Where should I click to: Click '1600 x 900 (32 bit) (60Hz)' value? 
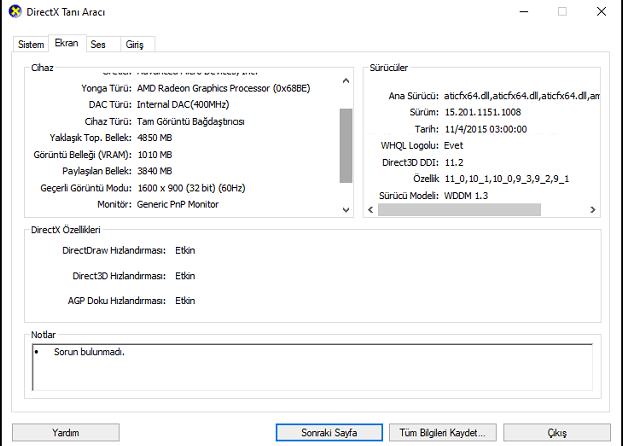(191, 188)
